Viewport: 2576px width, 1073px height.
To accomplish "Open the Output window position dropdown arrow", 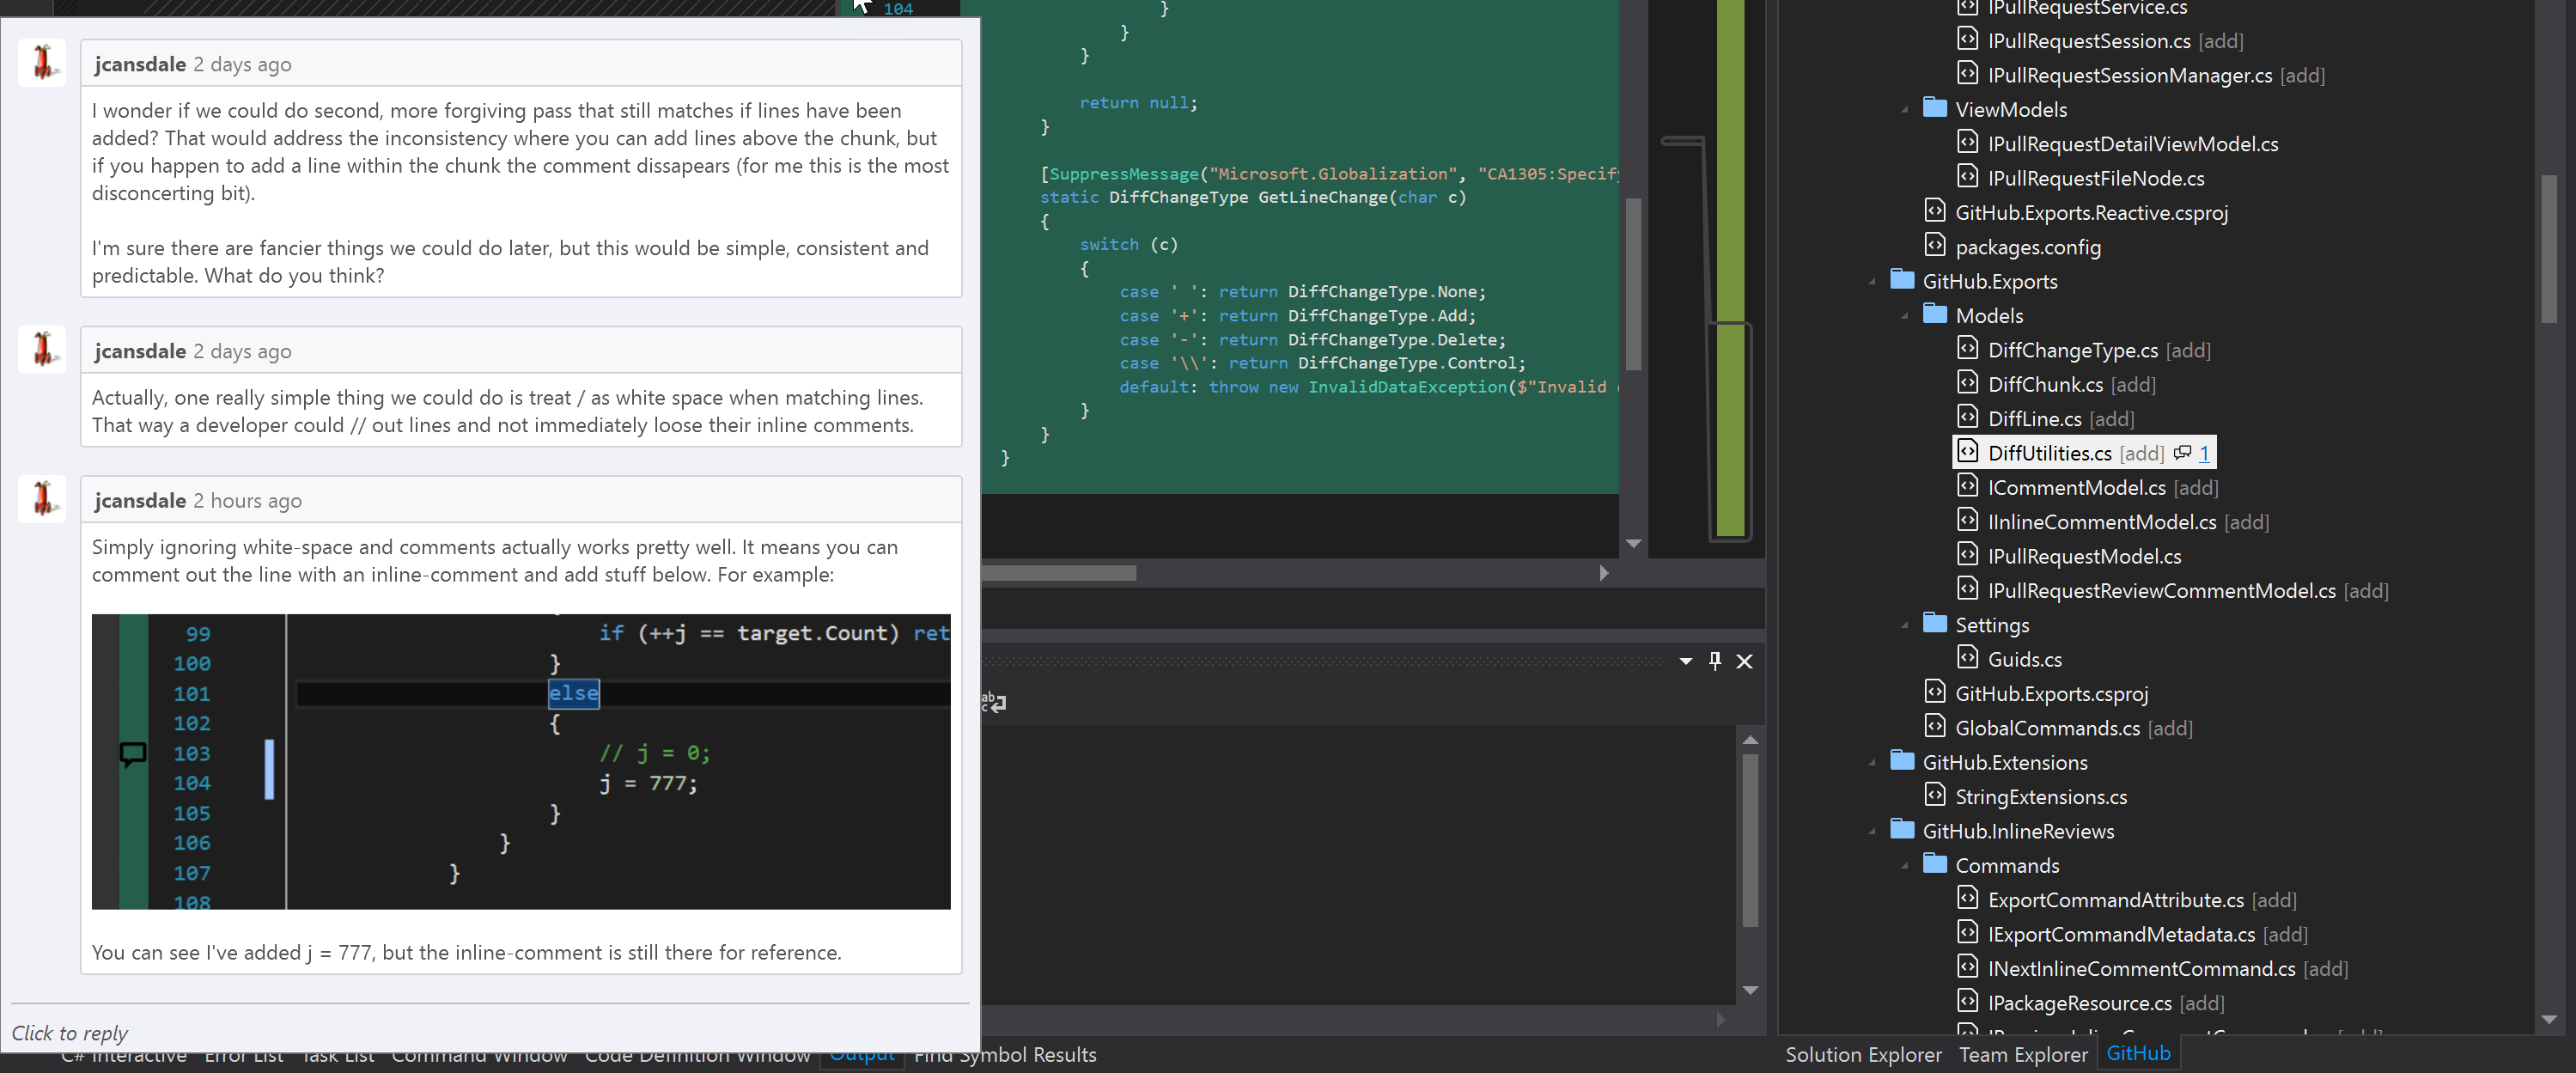I will (1685, 661).
